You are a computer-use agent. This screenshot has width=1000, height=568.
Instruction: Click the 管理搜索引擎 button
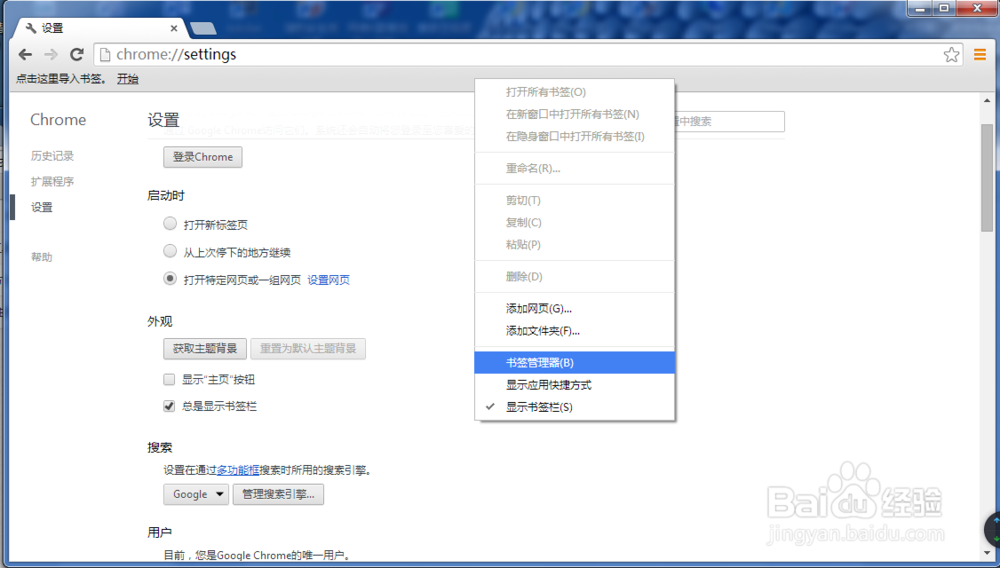pyautogui.click(x=278, y=494)
